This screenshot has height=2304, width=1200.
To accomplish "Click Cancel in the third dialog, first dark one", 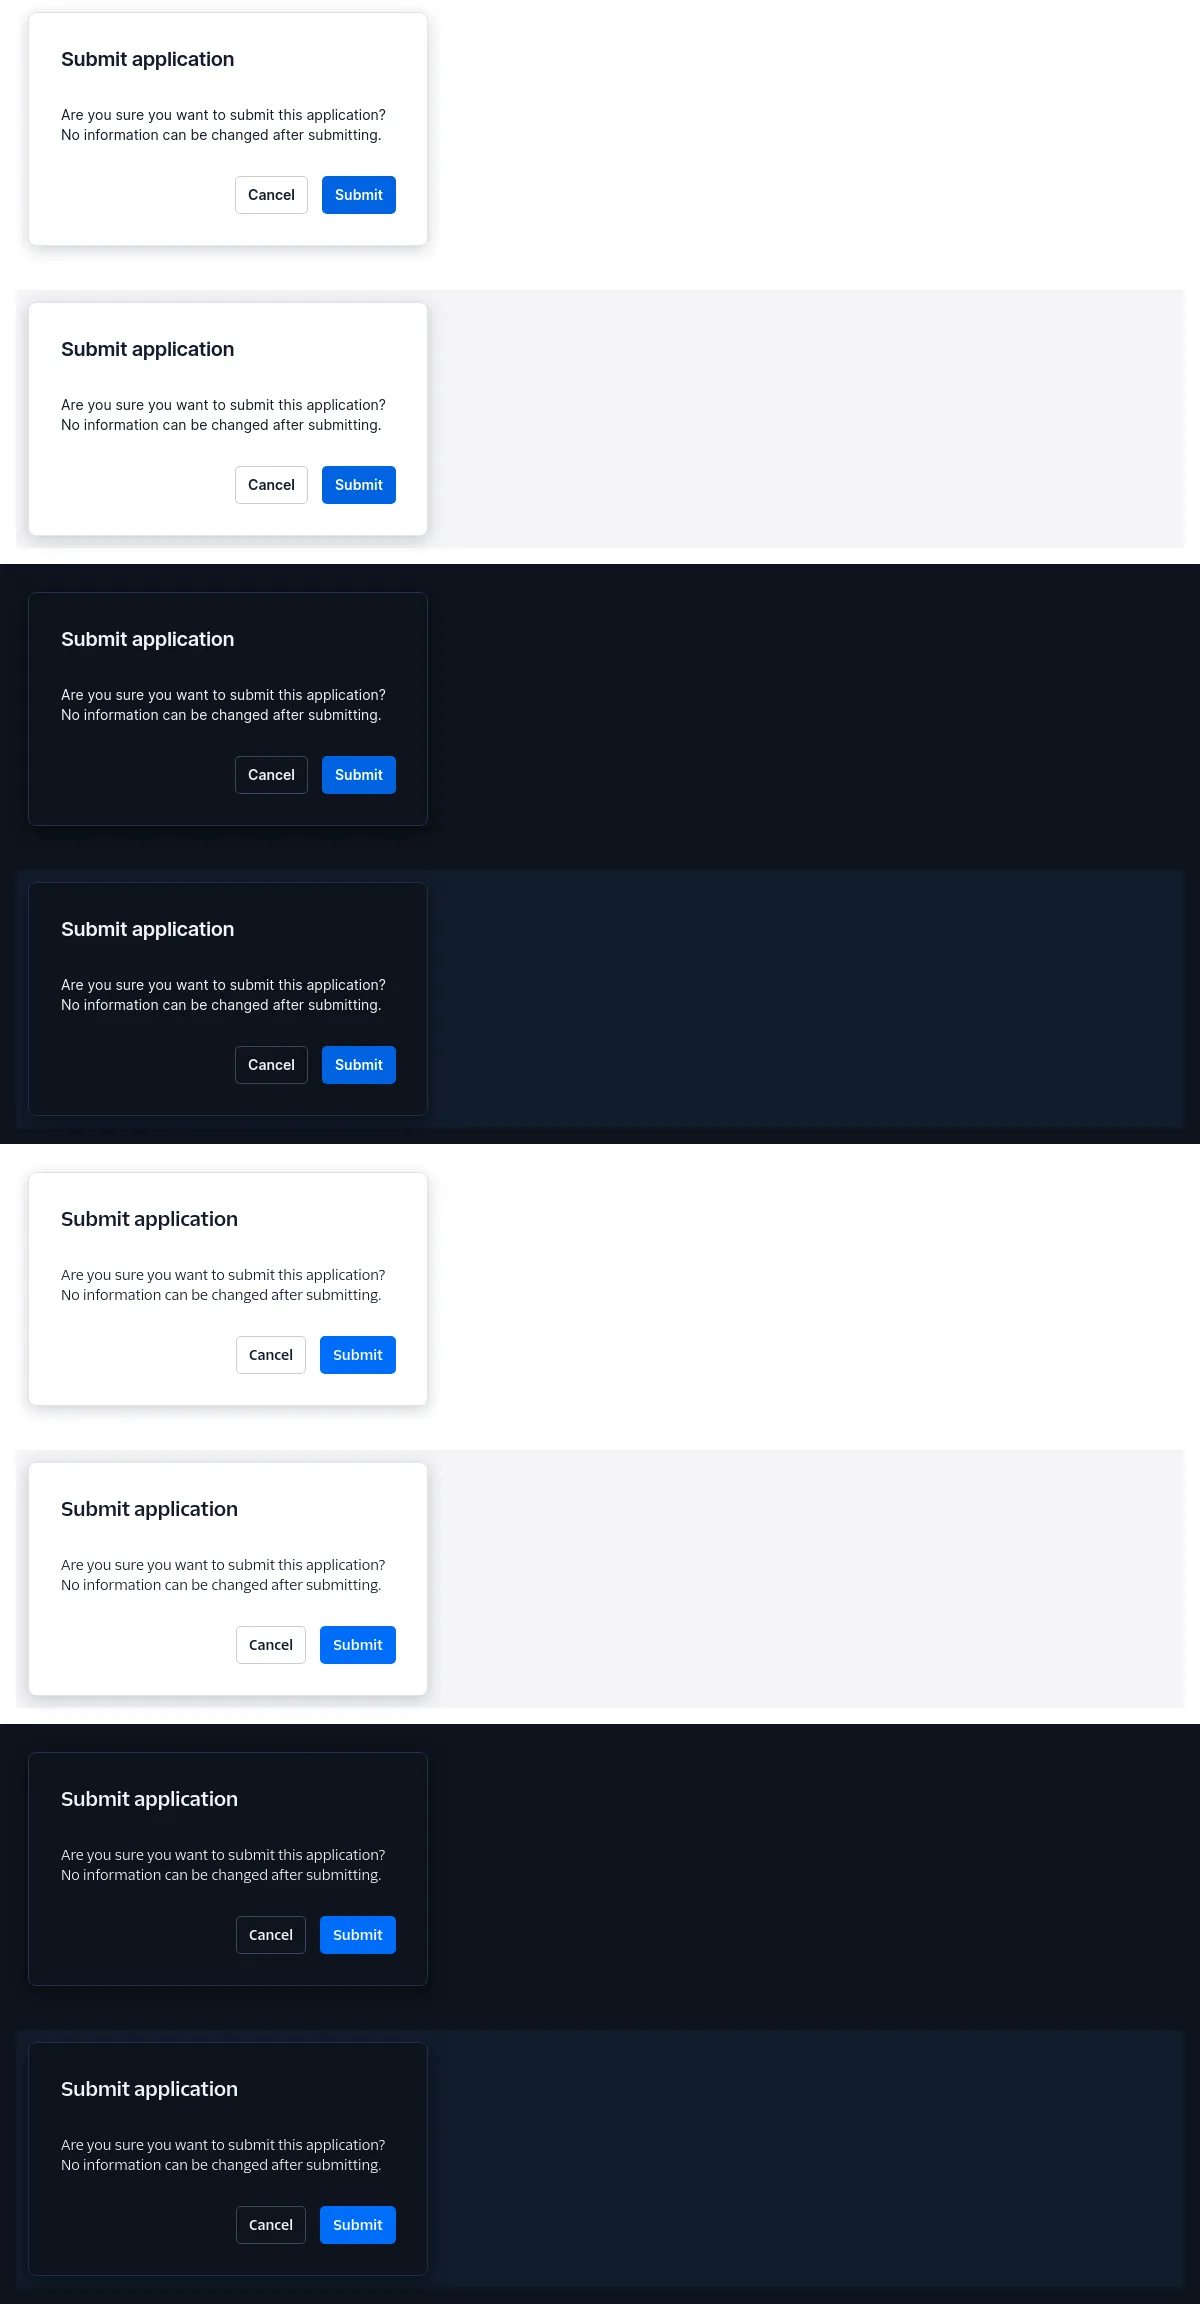I will (x=271, y=775).
